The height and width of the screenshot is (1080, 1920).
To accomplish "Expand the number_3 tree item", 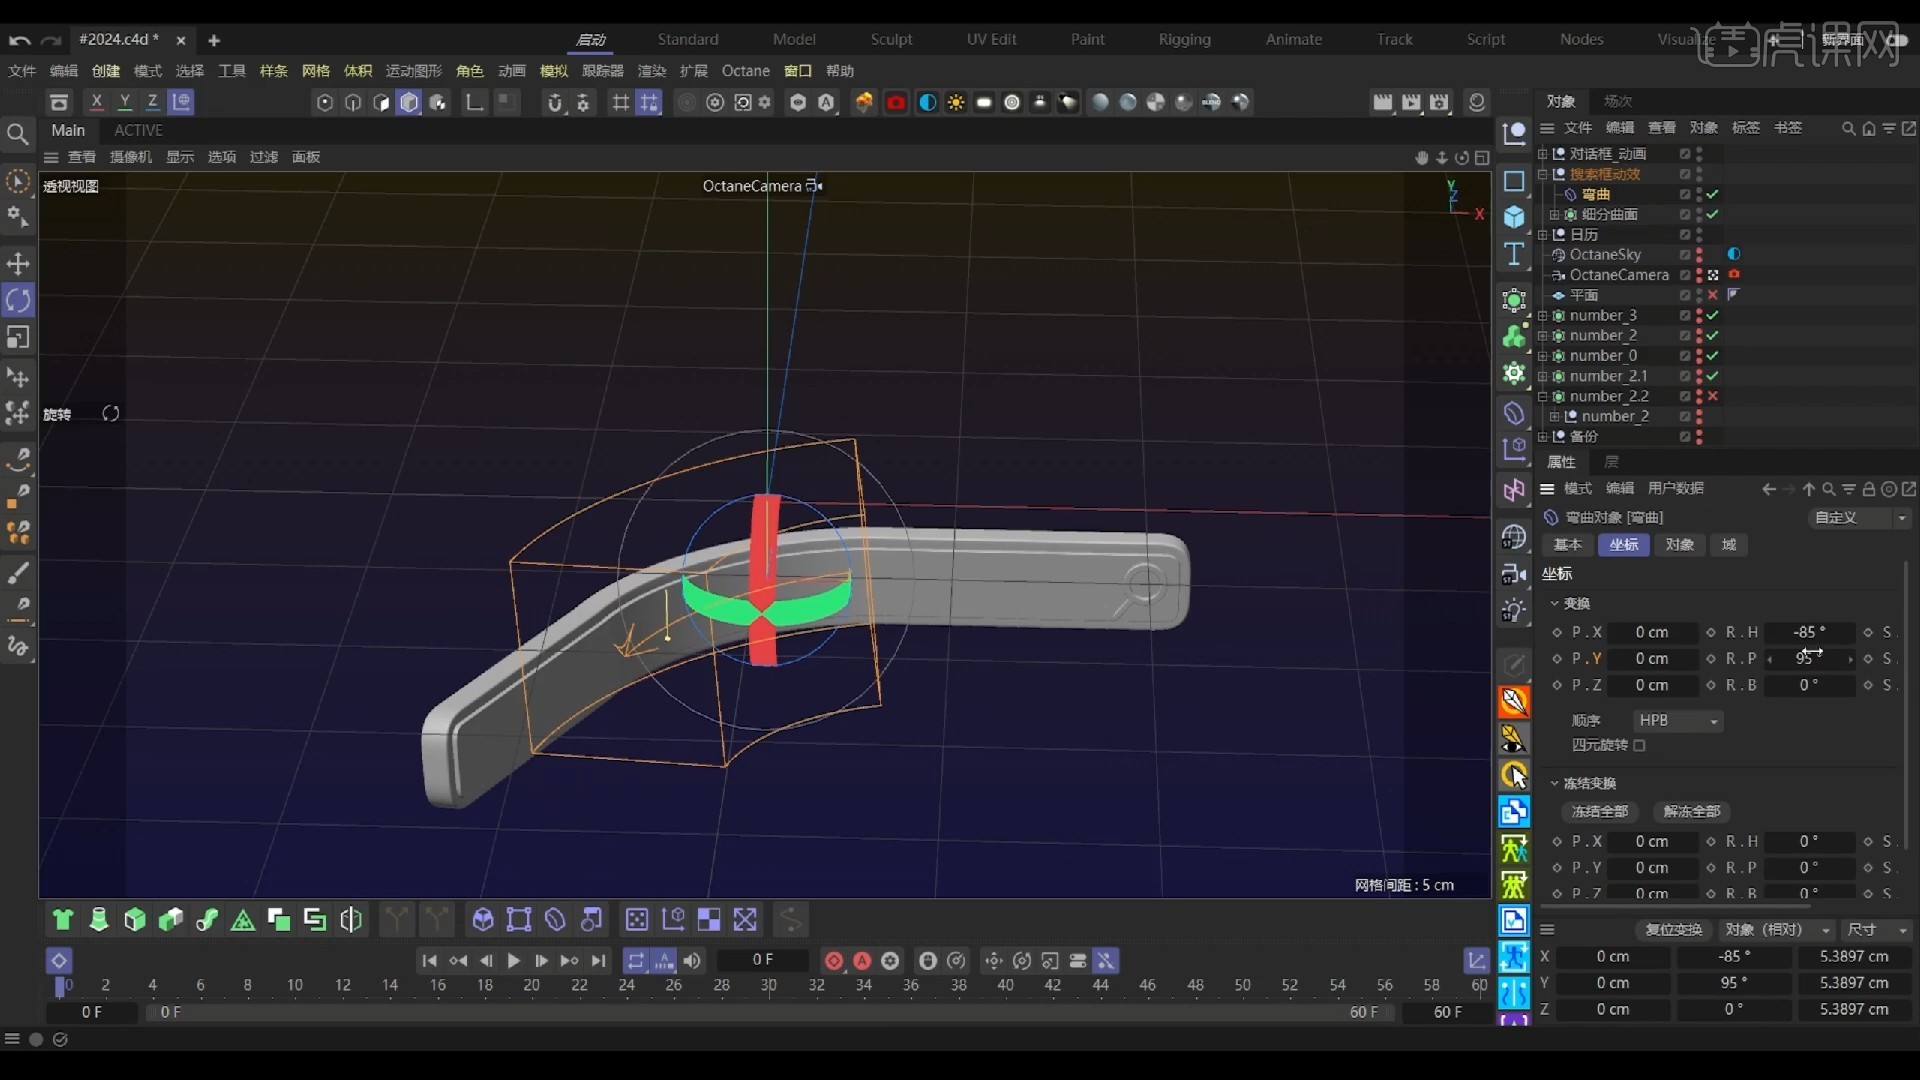I will (1543, 316).
